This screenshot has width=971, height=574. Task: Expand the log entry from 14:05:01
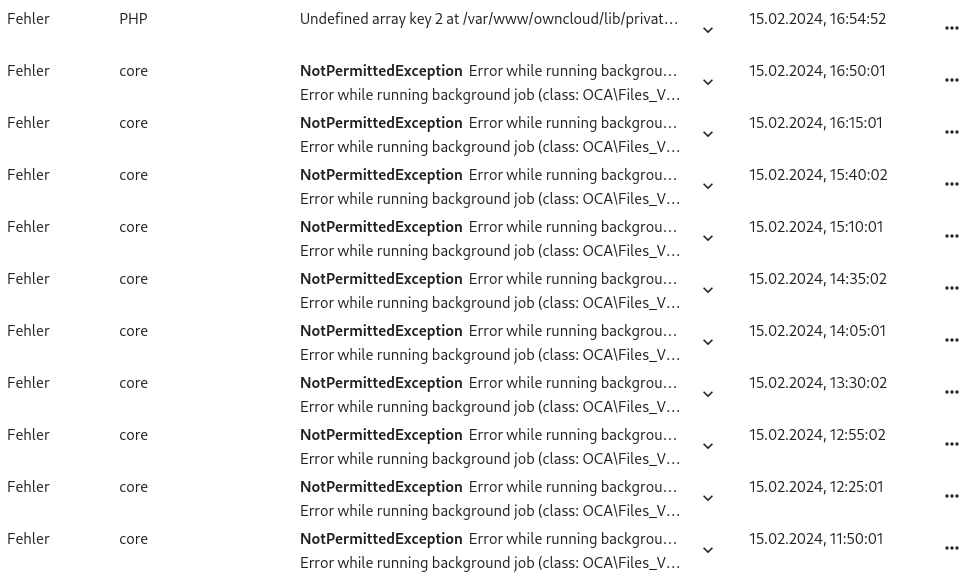click(x=708, y=342)
